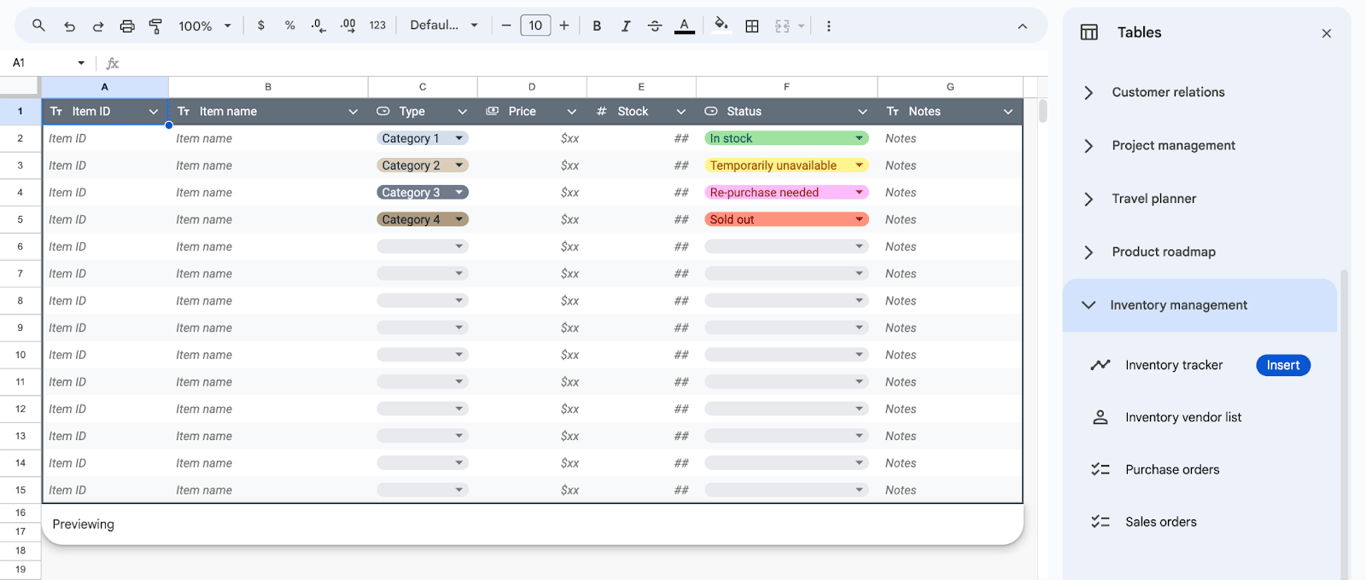Click the formula bar fx field
Viewport: 1366px width, 580px height.
[580, 63]
